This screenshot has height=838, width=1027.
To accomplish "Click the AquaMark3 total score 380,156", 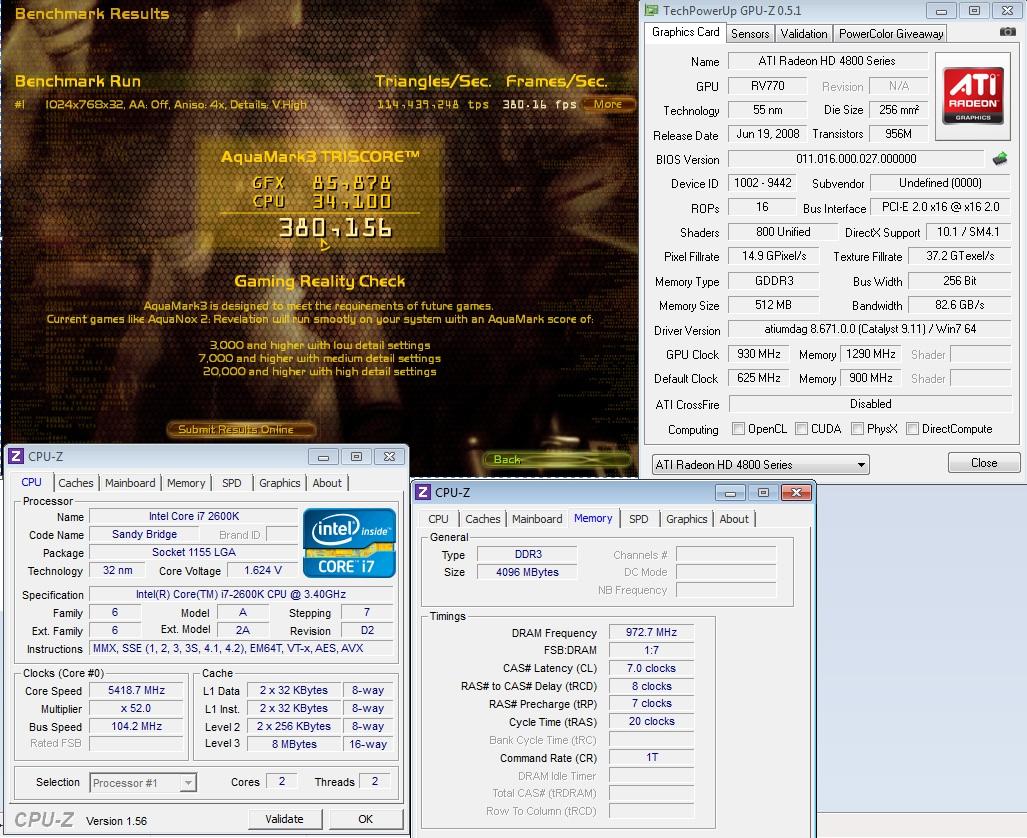I will (x=335, y=227).
